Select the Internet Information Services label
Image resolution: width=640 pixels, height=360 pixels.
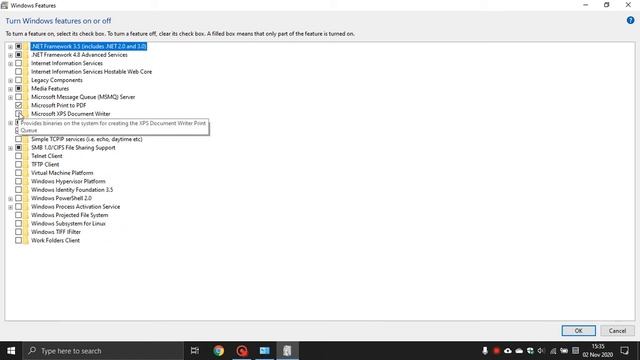coord(67,63)
